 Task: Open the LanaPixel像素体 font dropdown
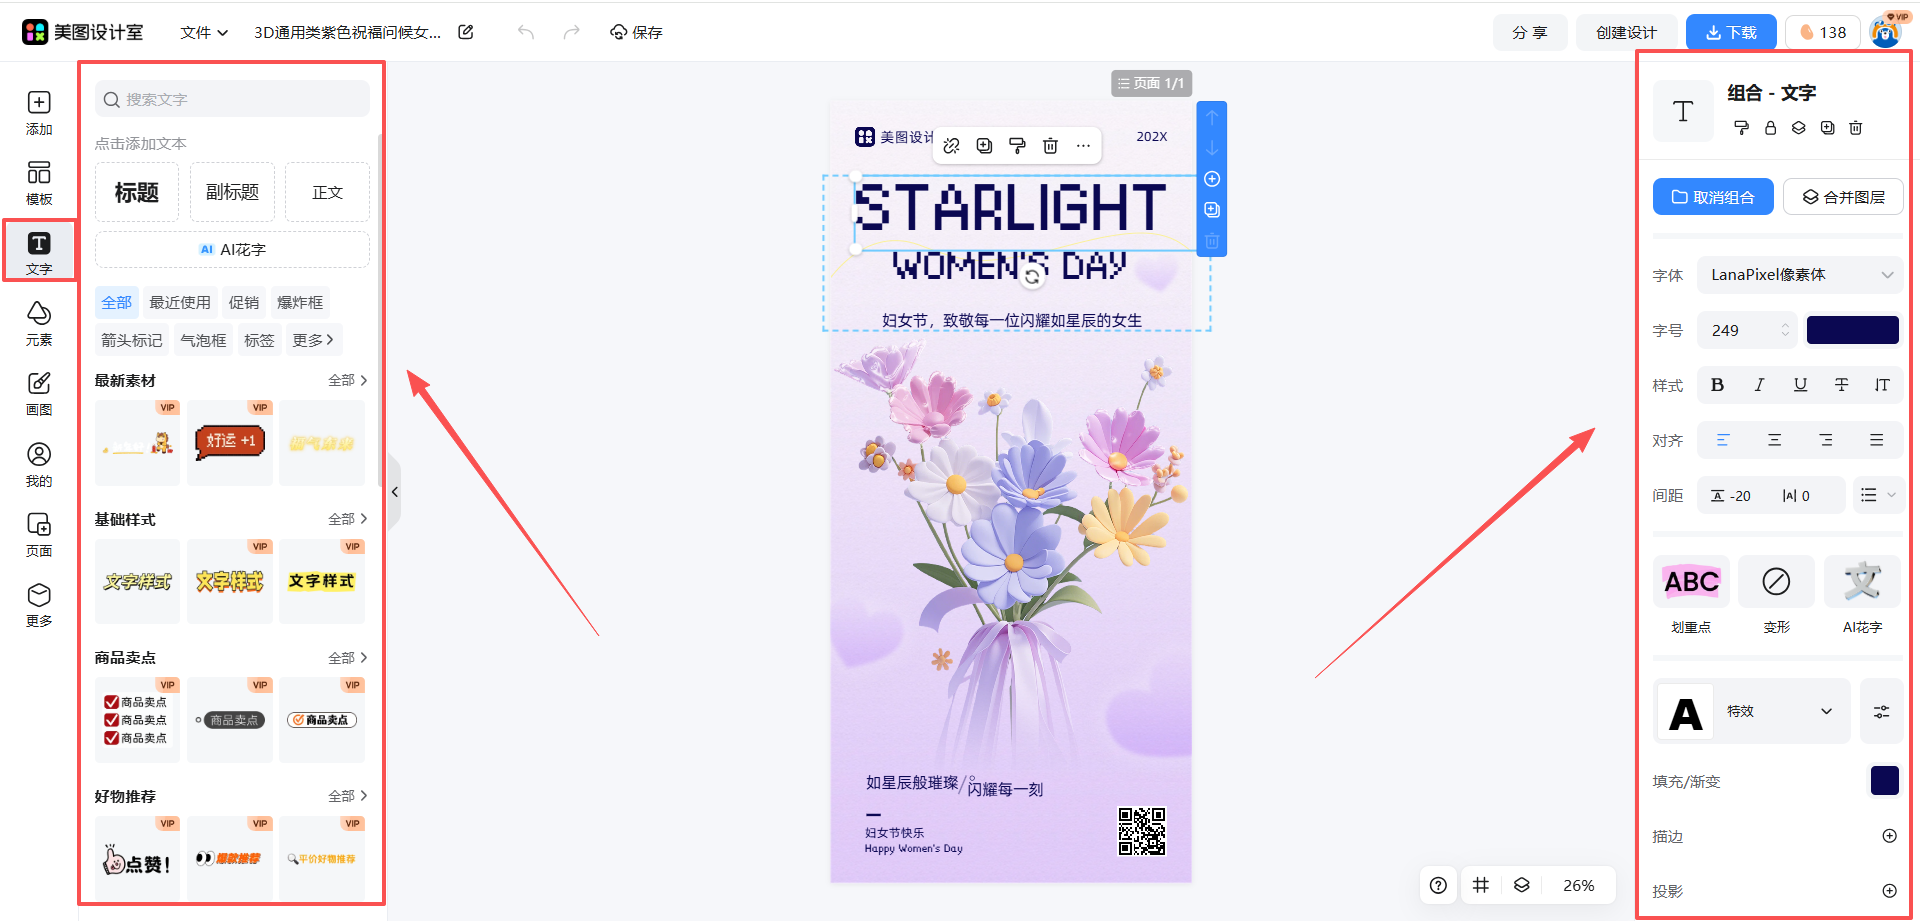click(1800, 275)
